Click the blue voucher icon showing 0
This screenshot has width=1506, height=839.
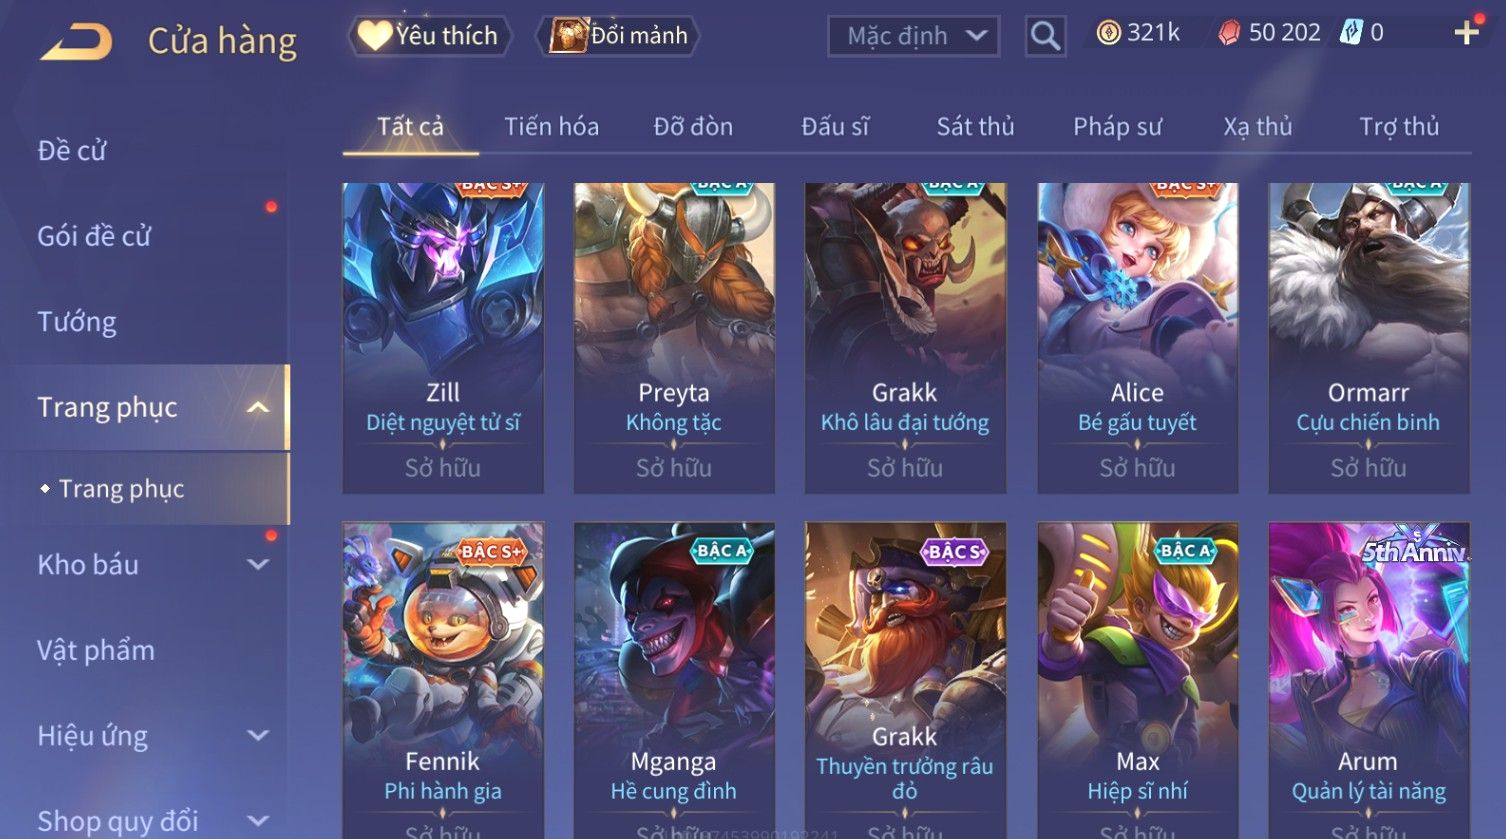coord(1351,33)
